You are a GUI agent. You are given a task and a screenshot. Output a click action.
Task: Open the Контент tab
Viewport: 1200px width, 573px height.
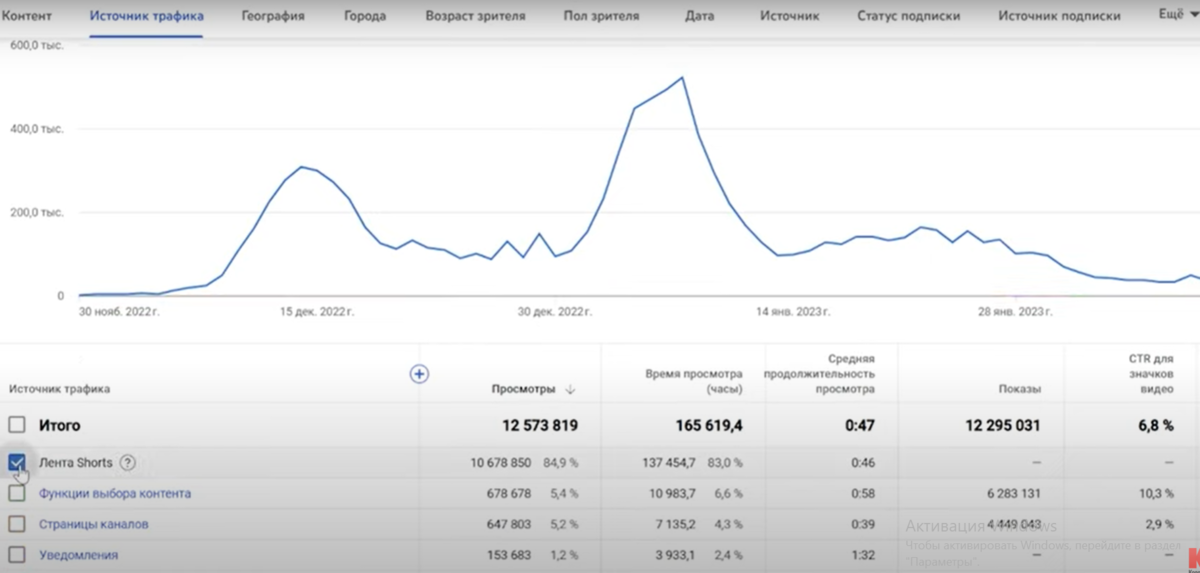pyautogui.click(x=27, y=16)
